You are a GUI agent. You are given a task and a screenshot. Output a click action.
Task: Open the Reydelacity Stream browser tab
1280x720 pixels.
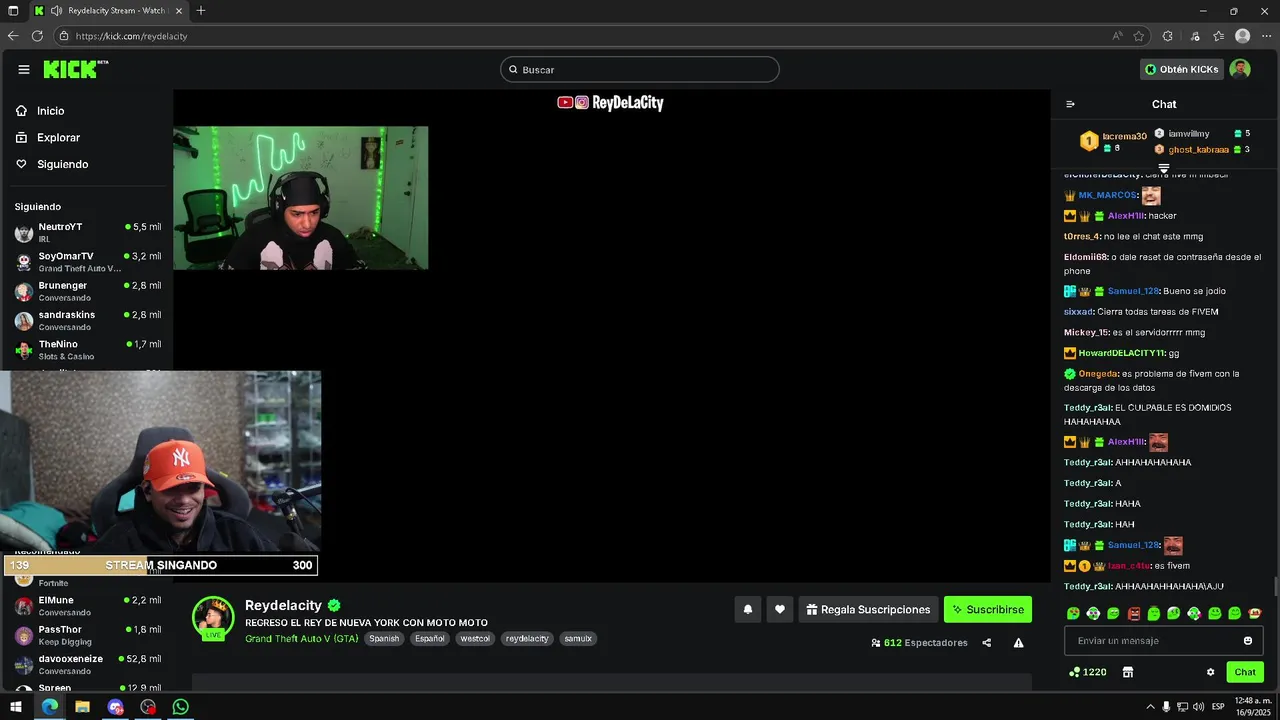click(x=108, y=11)
